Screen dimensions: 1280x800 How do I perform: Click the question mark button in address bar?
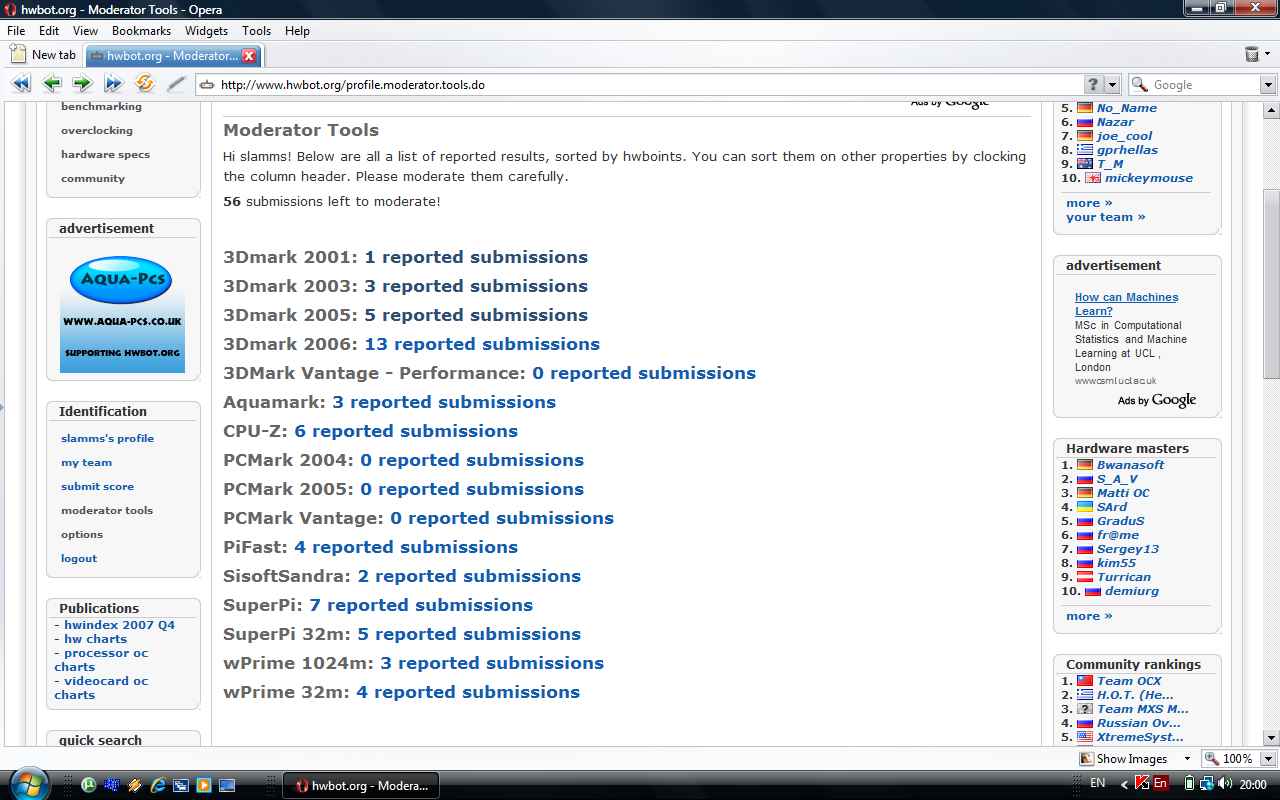[1093, 85]
